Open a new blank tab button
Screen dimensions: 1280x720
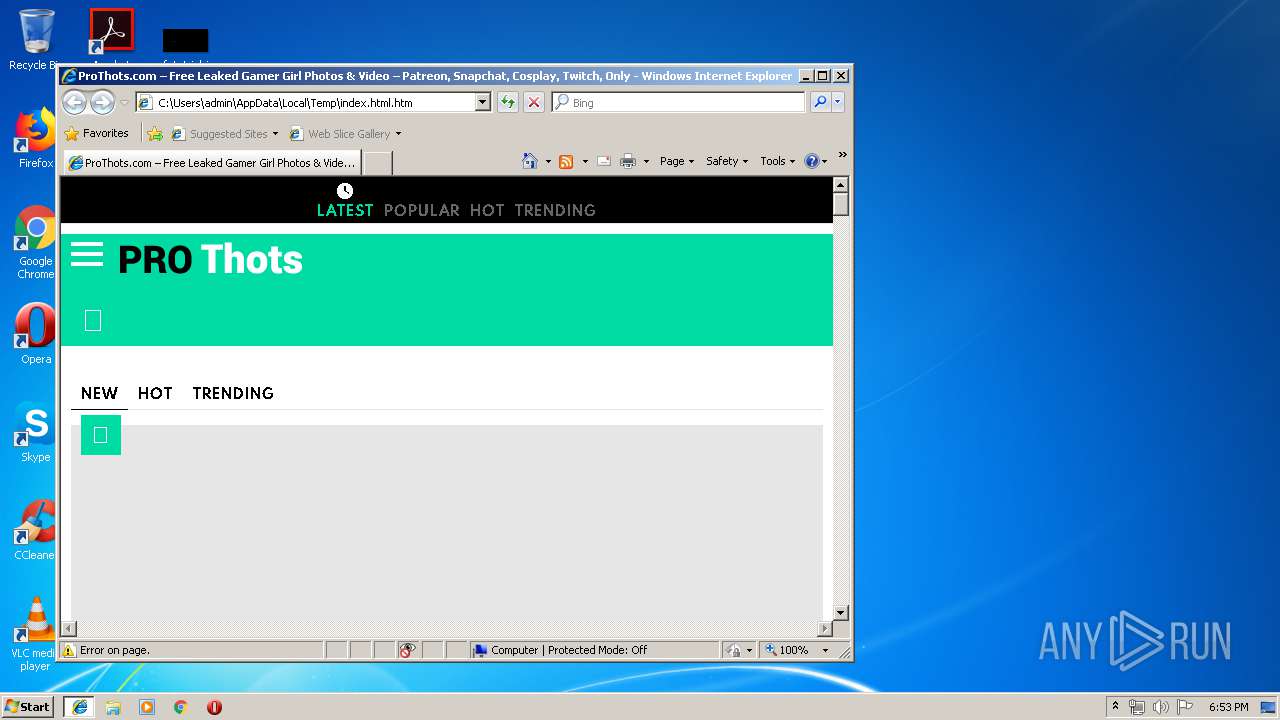tap(377, 162)
